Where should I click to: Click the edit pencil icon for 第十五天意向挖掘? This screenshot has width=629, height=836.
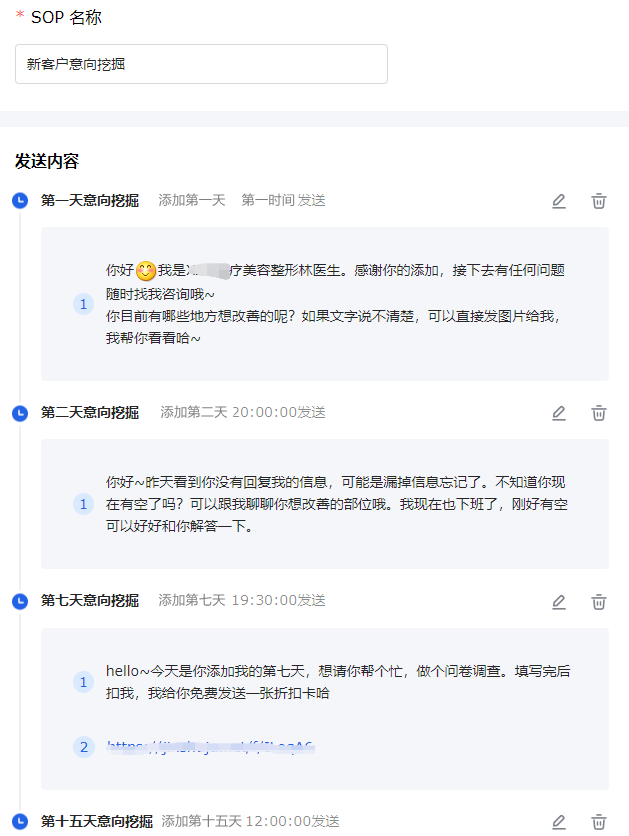click(559, 820)
